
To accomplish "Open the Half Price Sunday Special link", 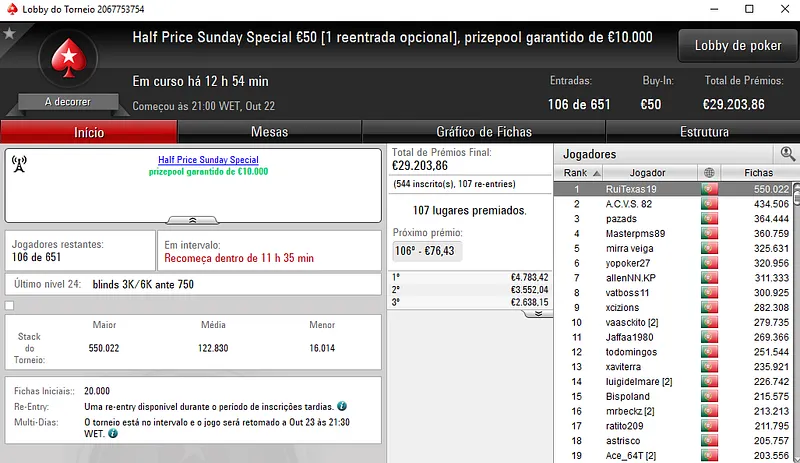I will pyautogui.click(x=208, y=160).
